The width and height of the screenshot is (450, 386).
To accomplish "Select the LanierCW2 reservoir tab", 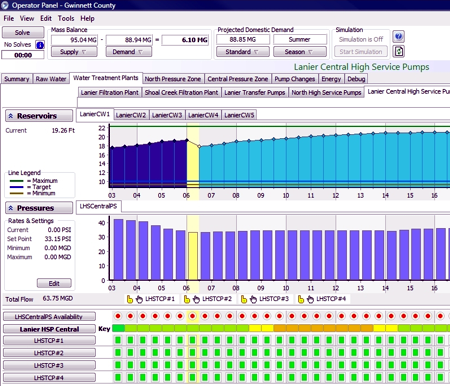I will point(131,115).
